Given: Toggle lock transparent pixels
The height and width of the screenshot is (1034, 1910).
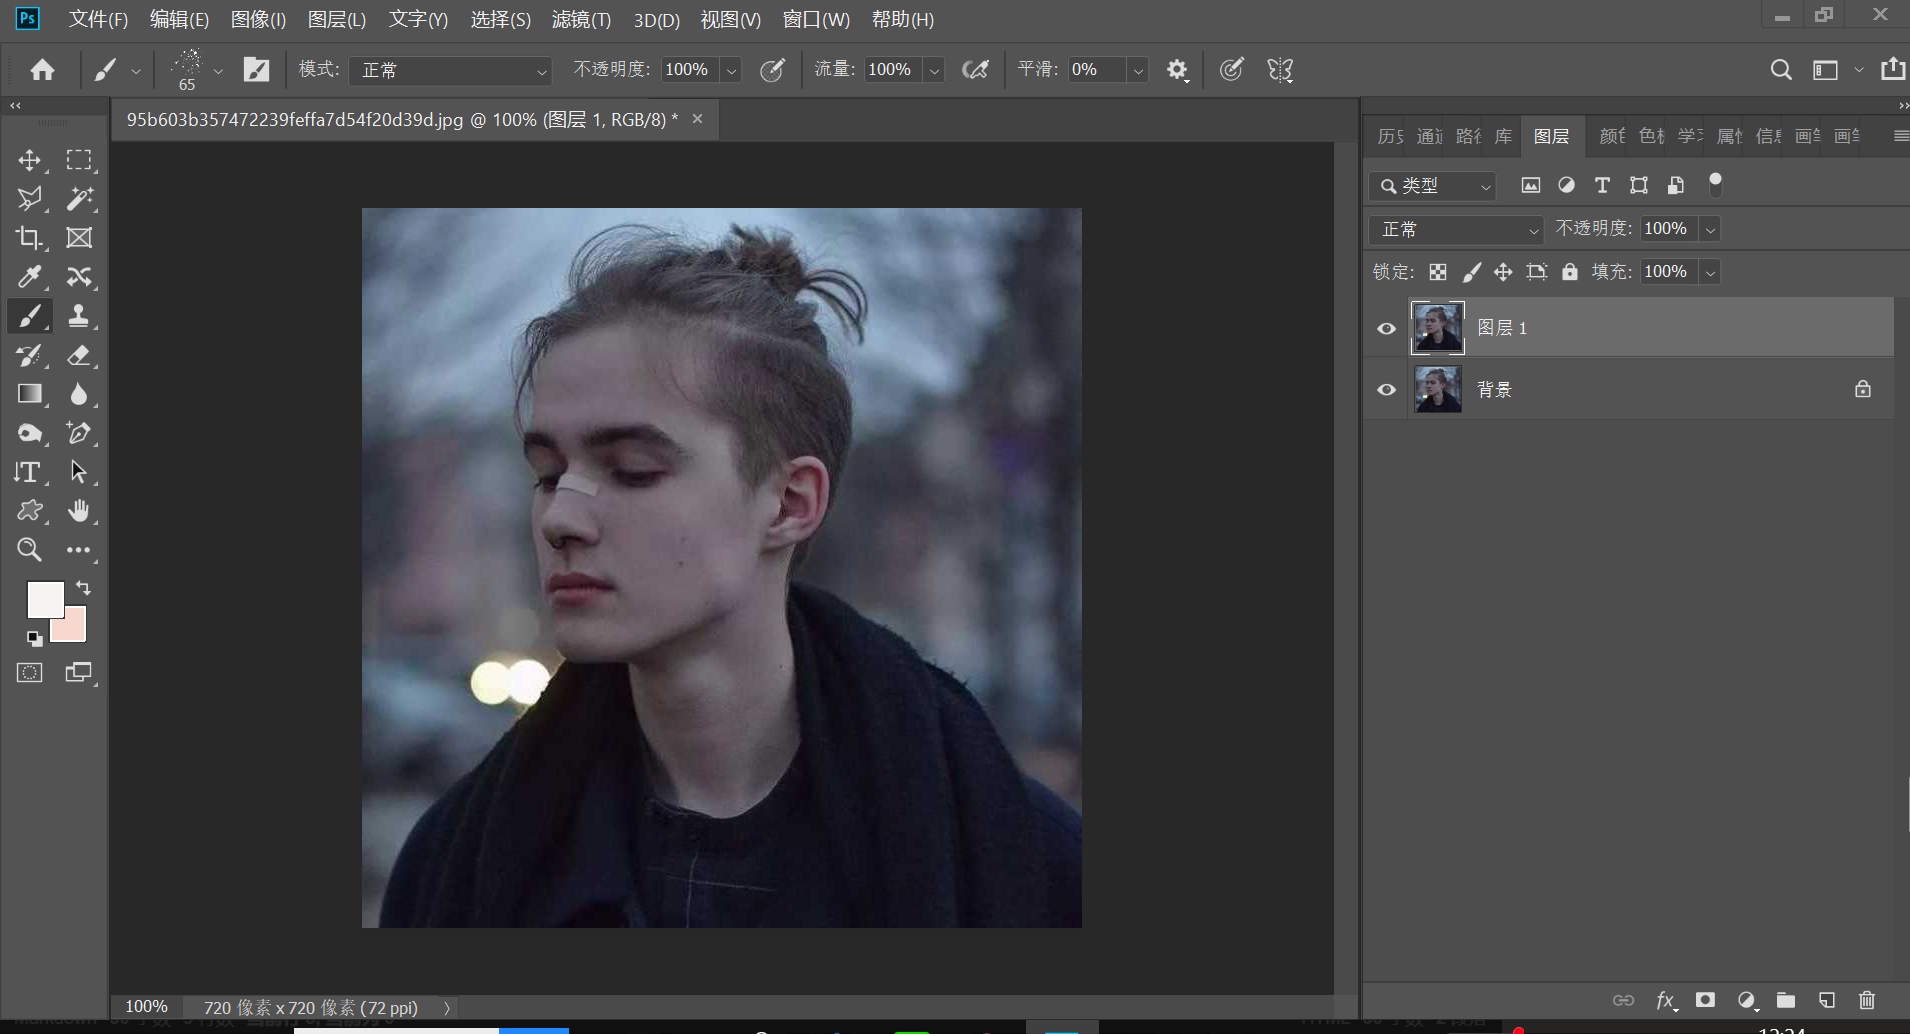Looking at the screenshot, I should [1438, 272].
